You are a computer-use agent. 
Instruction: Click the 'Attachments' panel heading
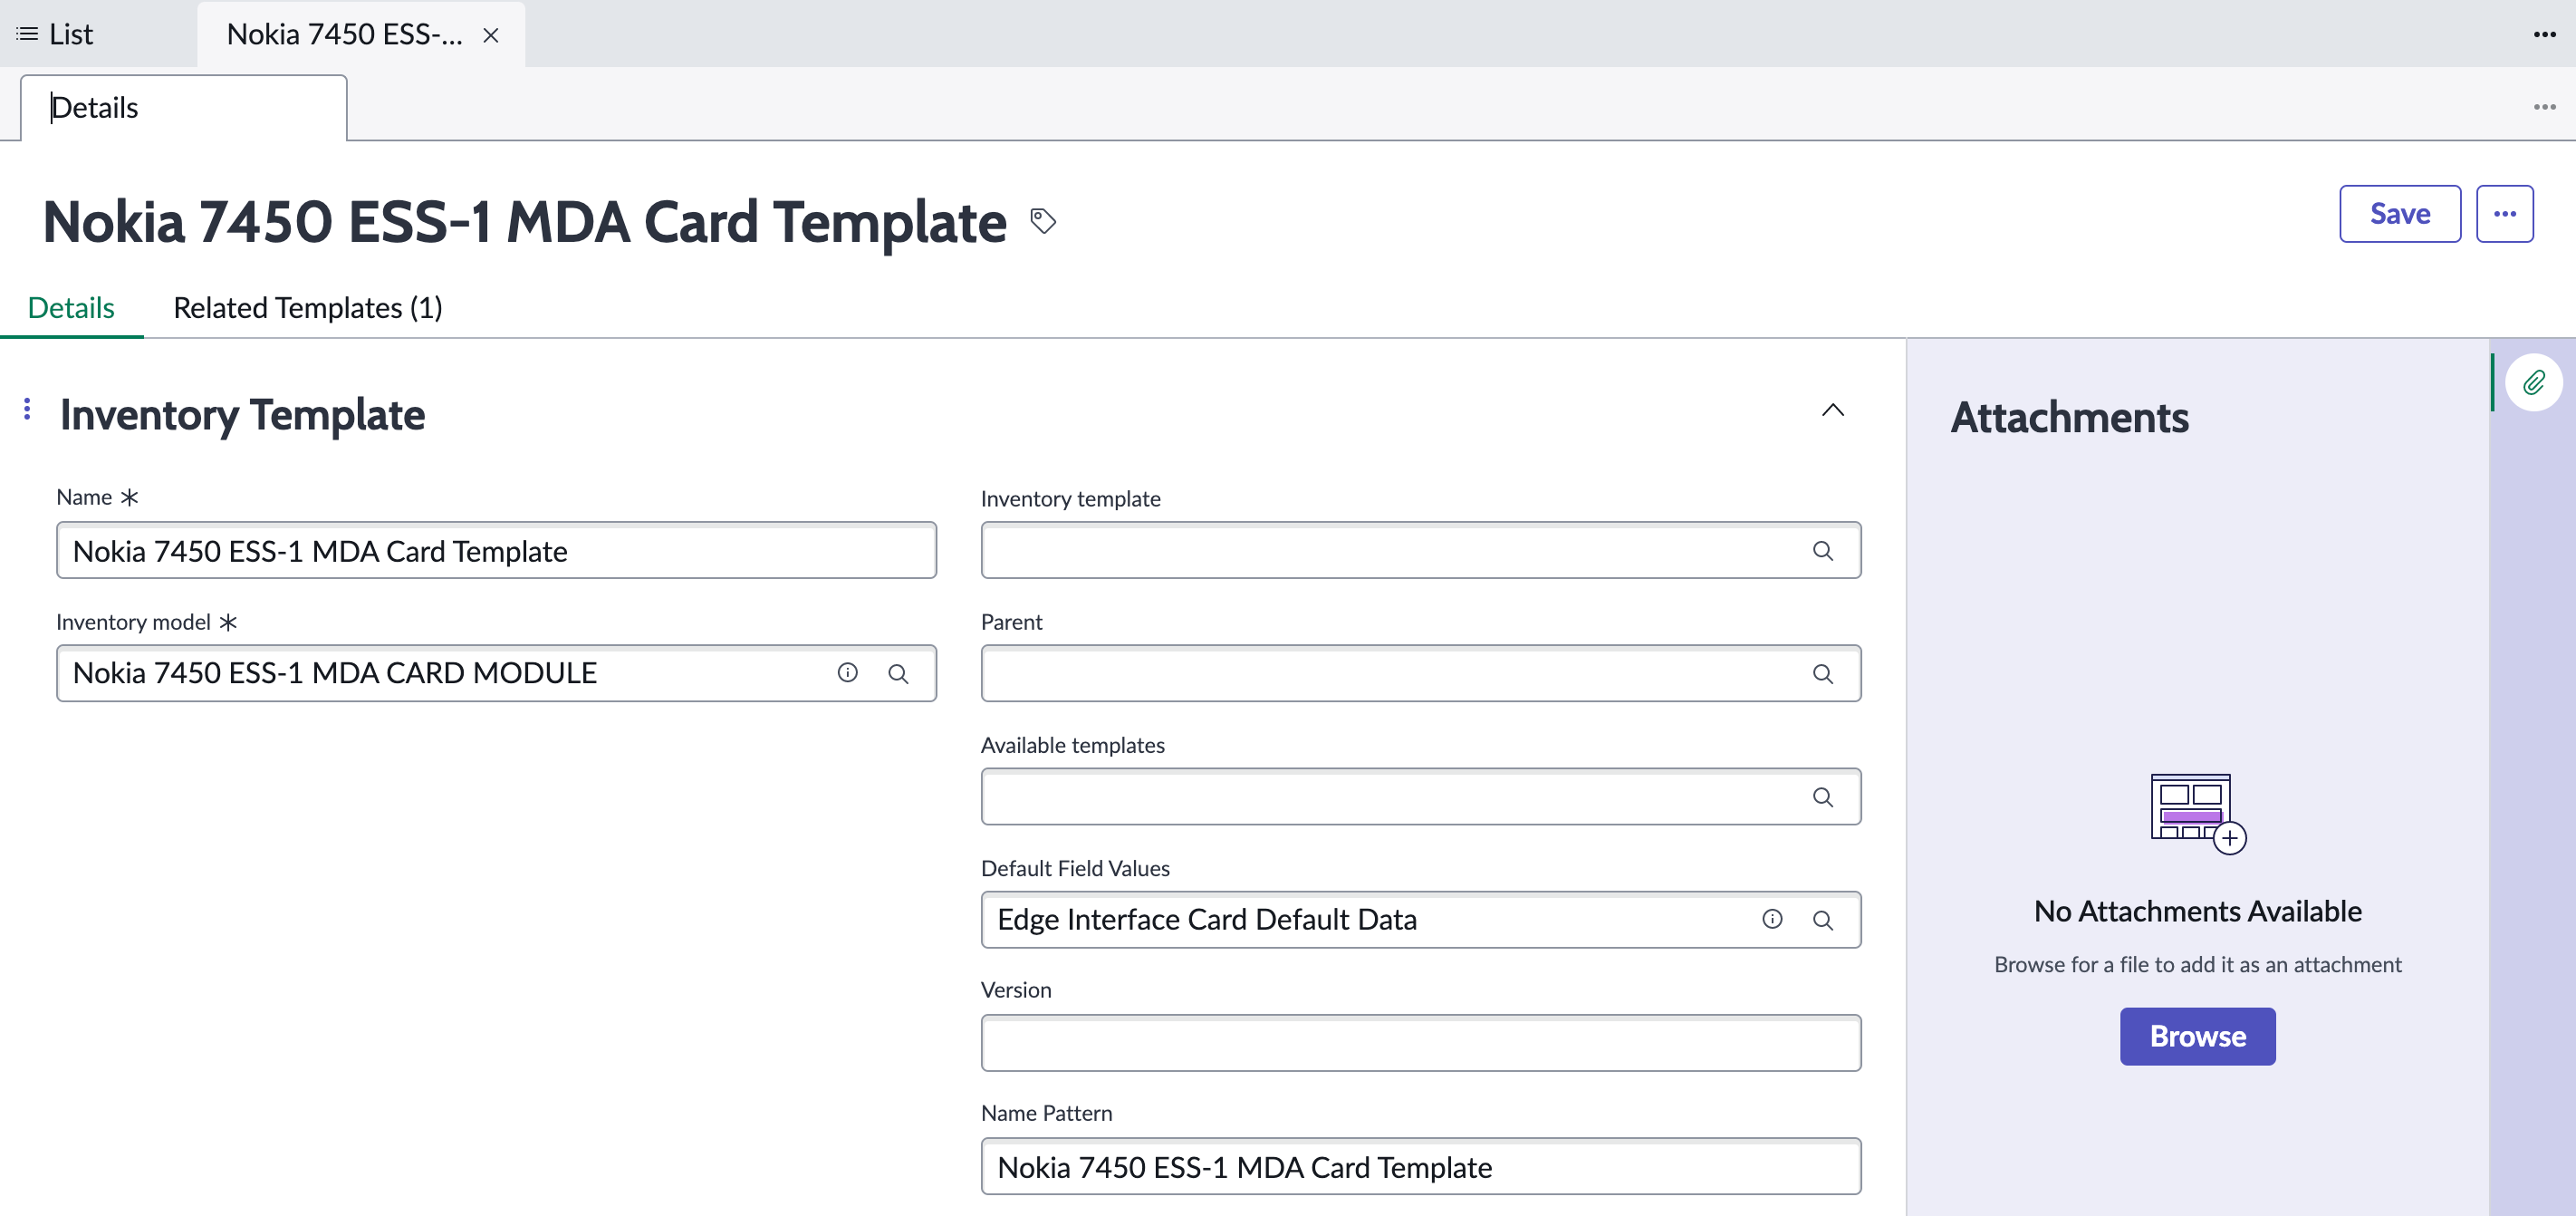coord(2069,417)
